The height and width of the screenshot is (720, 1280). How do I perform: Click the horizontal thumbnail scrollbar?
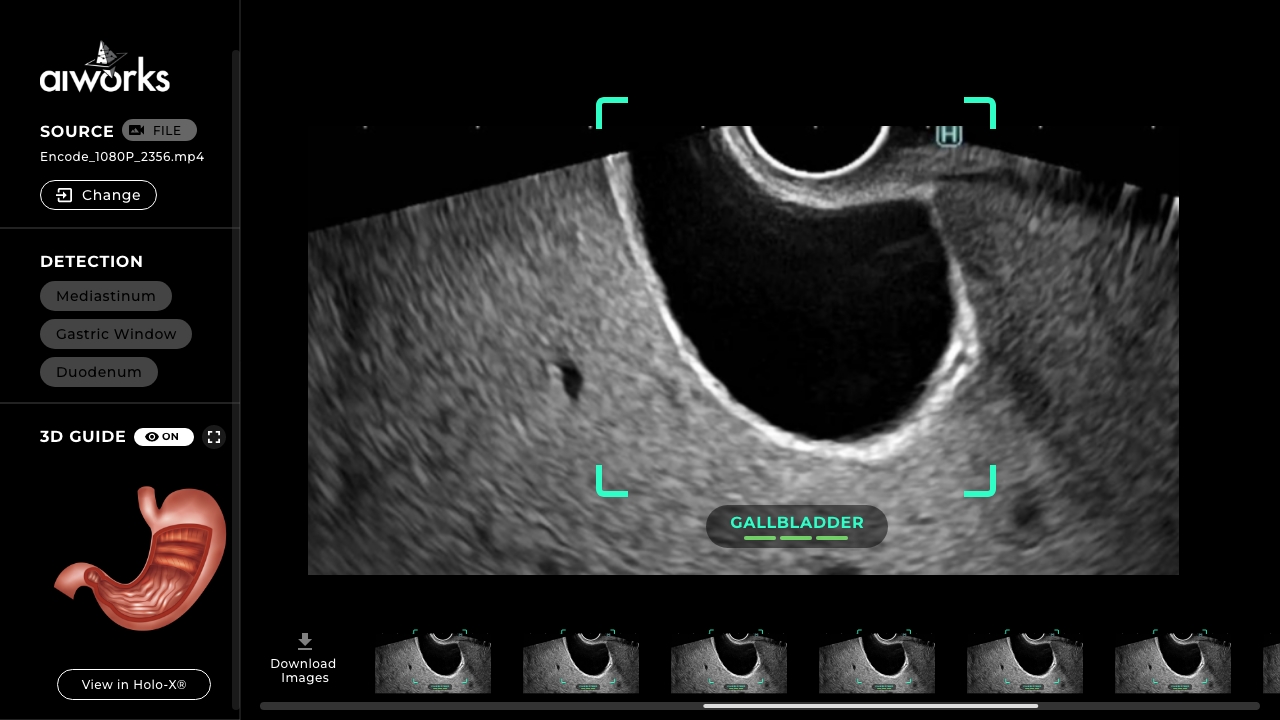[870, 706]
